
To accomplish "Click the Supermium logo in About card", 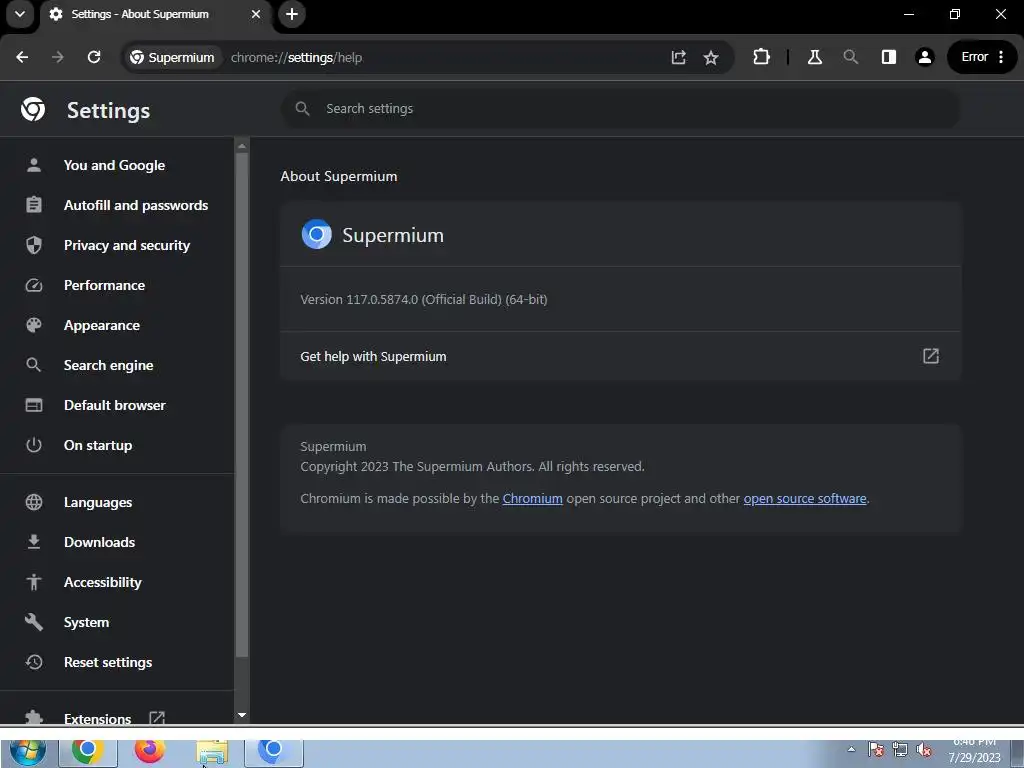I will point(317,234).
